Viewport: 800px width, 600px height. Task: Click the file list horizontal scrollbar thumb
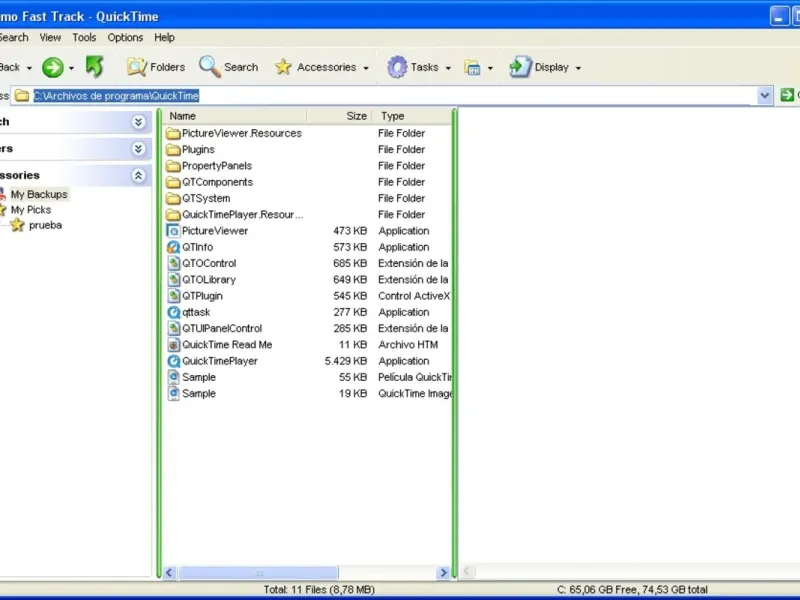pyautogui.click(x=258, y=573)
